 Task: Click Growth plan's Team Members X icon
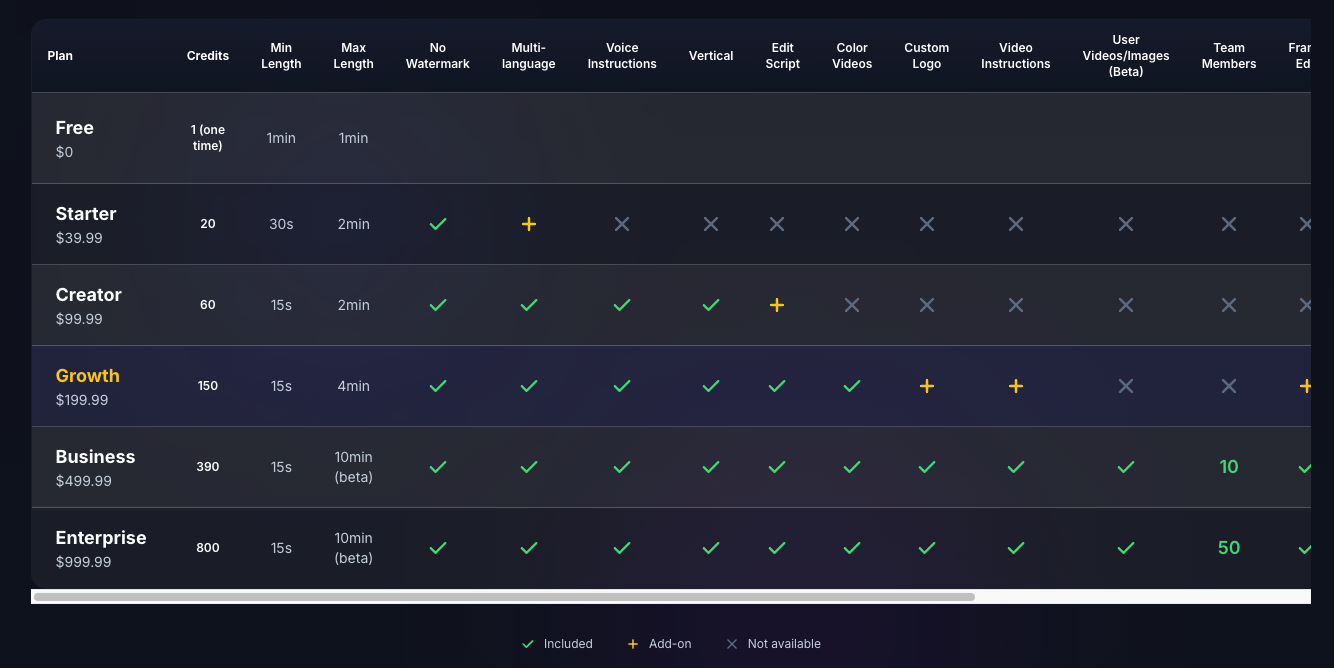click(x=1229, y=386)
